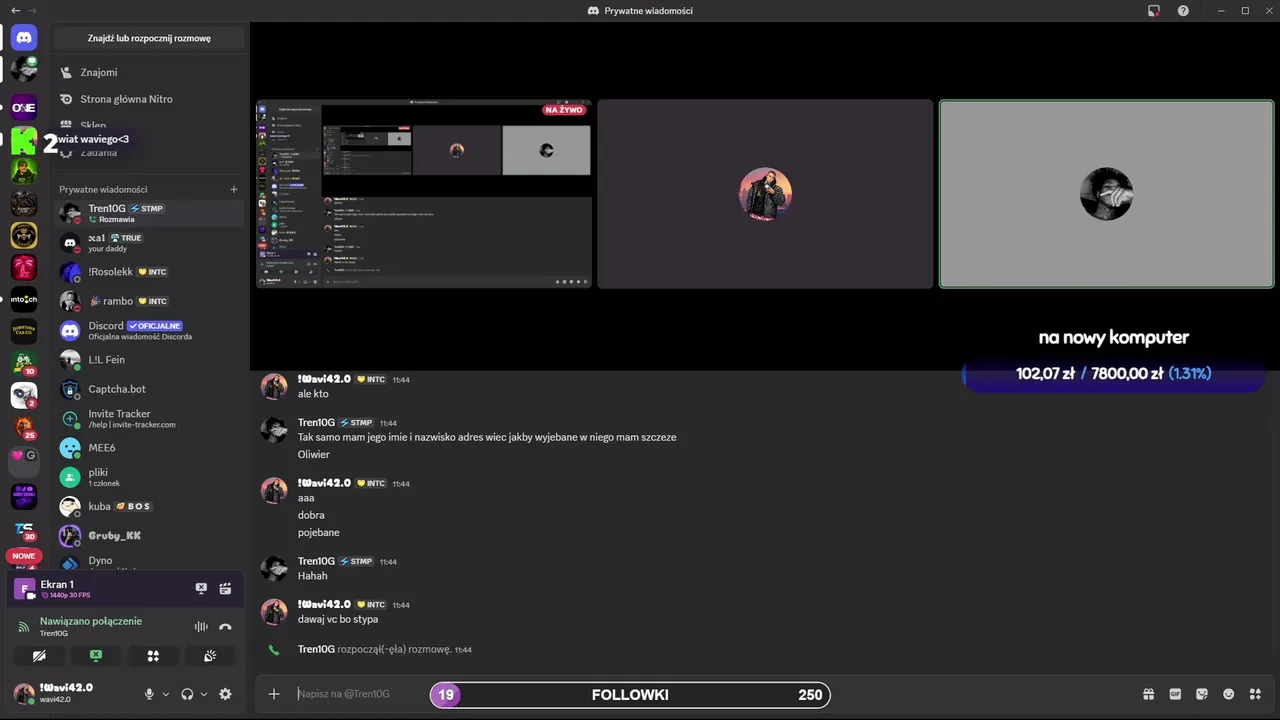
Task: Toggle camera in voice panel
Action: 39,656
